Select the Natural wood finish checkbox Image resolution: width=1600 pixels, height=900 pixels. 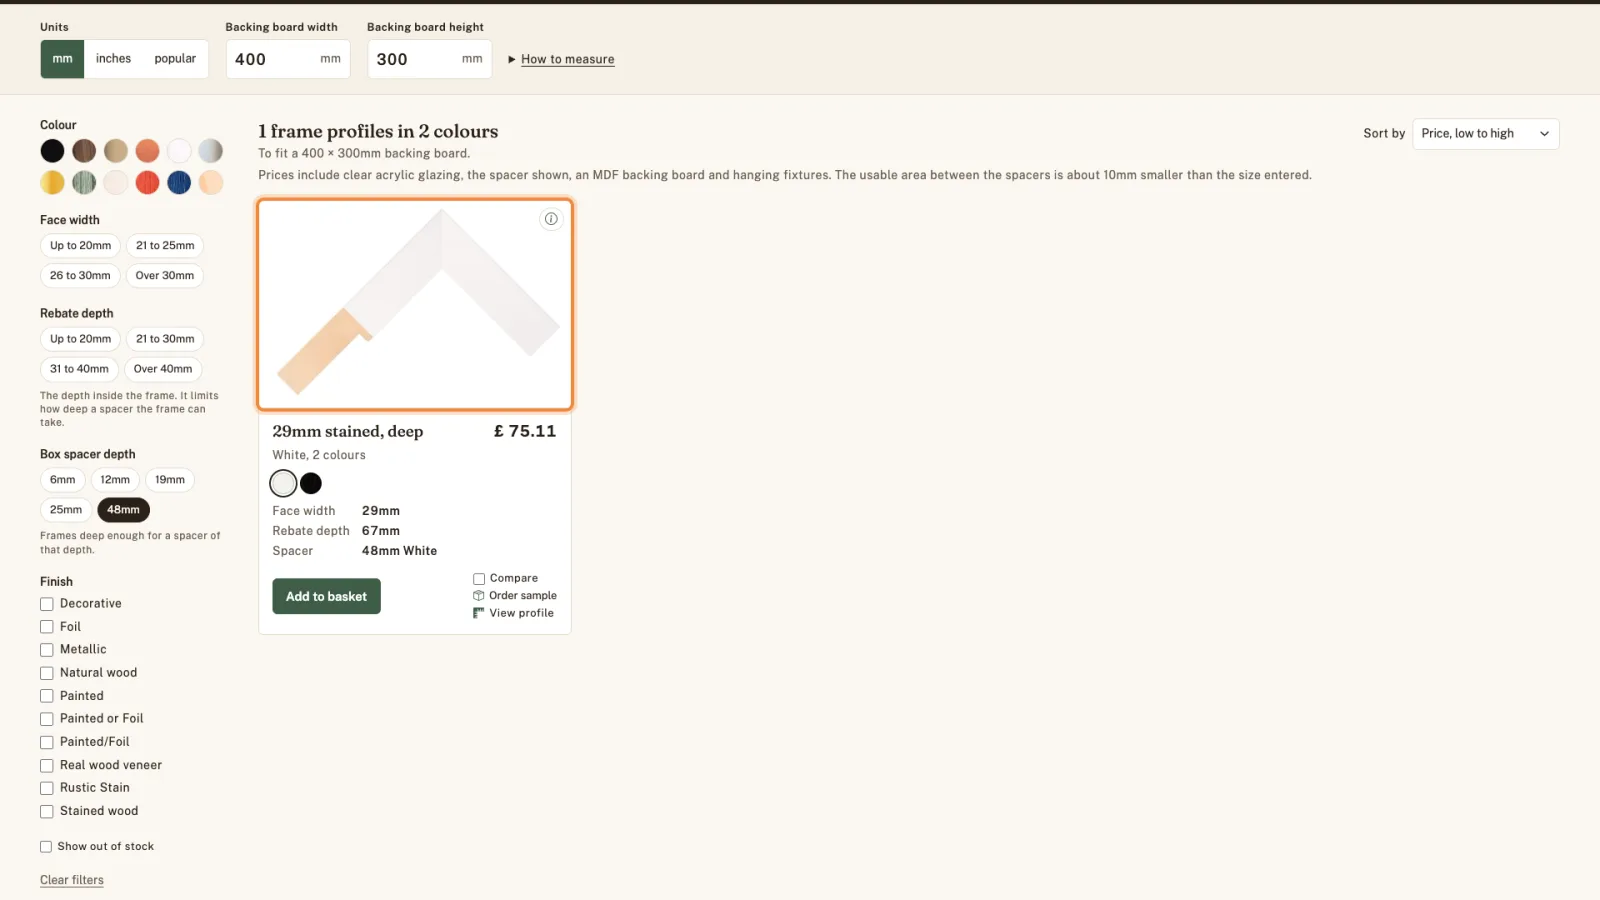46,673
